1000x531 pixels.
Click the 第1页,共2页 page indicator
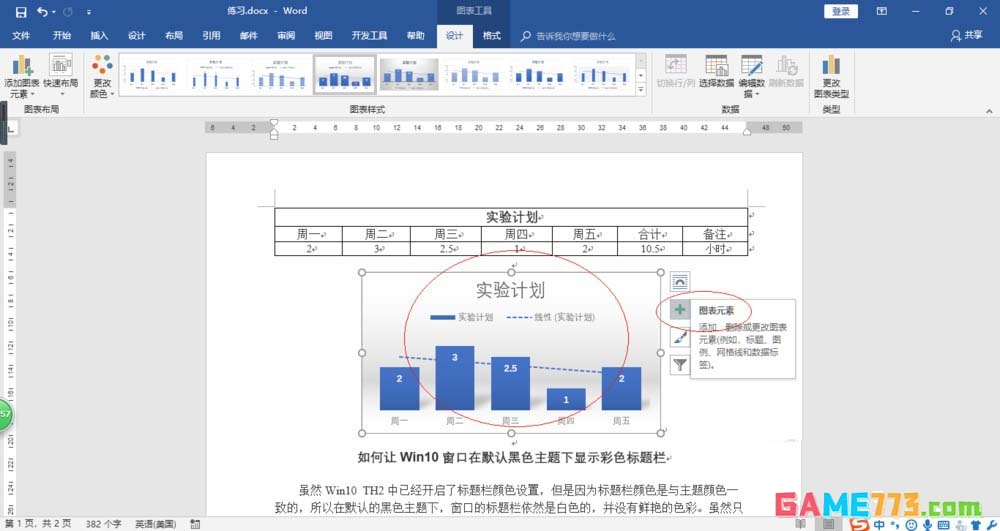point(38,524)
